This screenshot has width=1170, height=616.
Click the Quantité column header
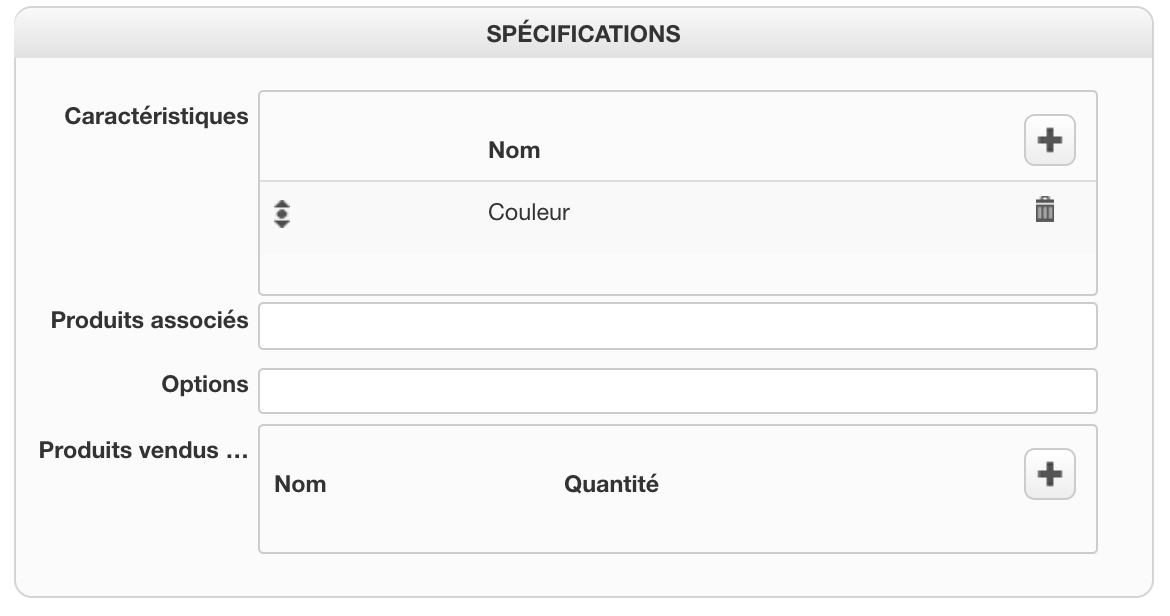click(x=611, y=484)
